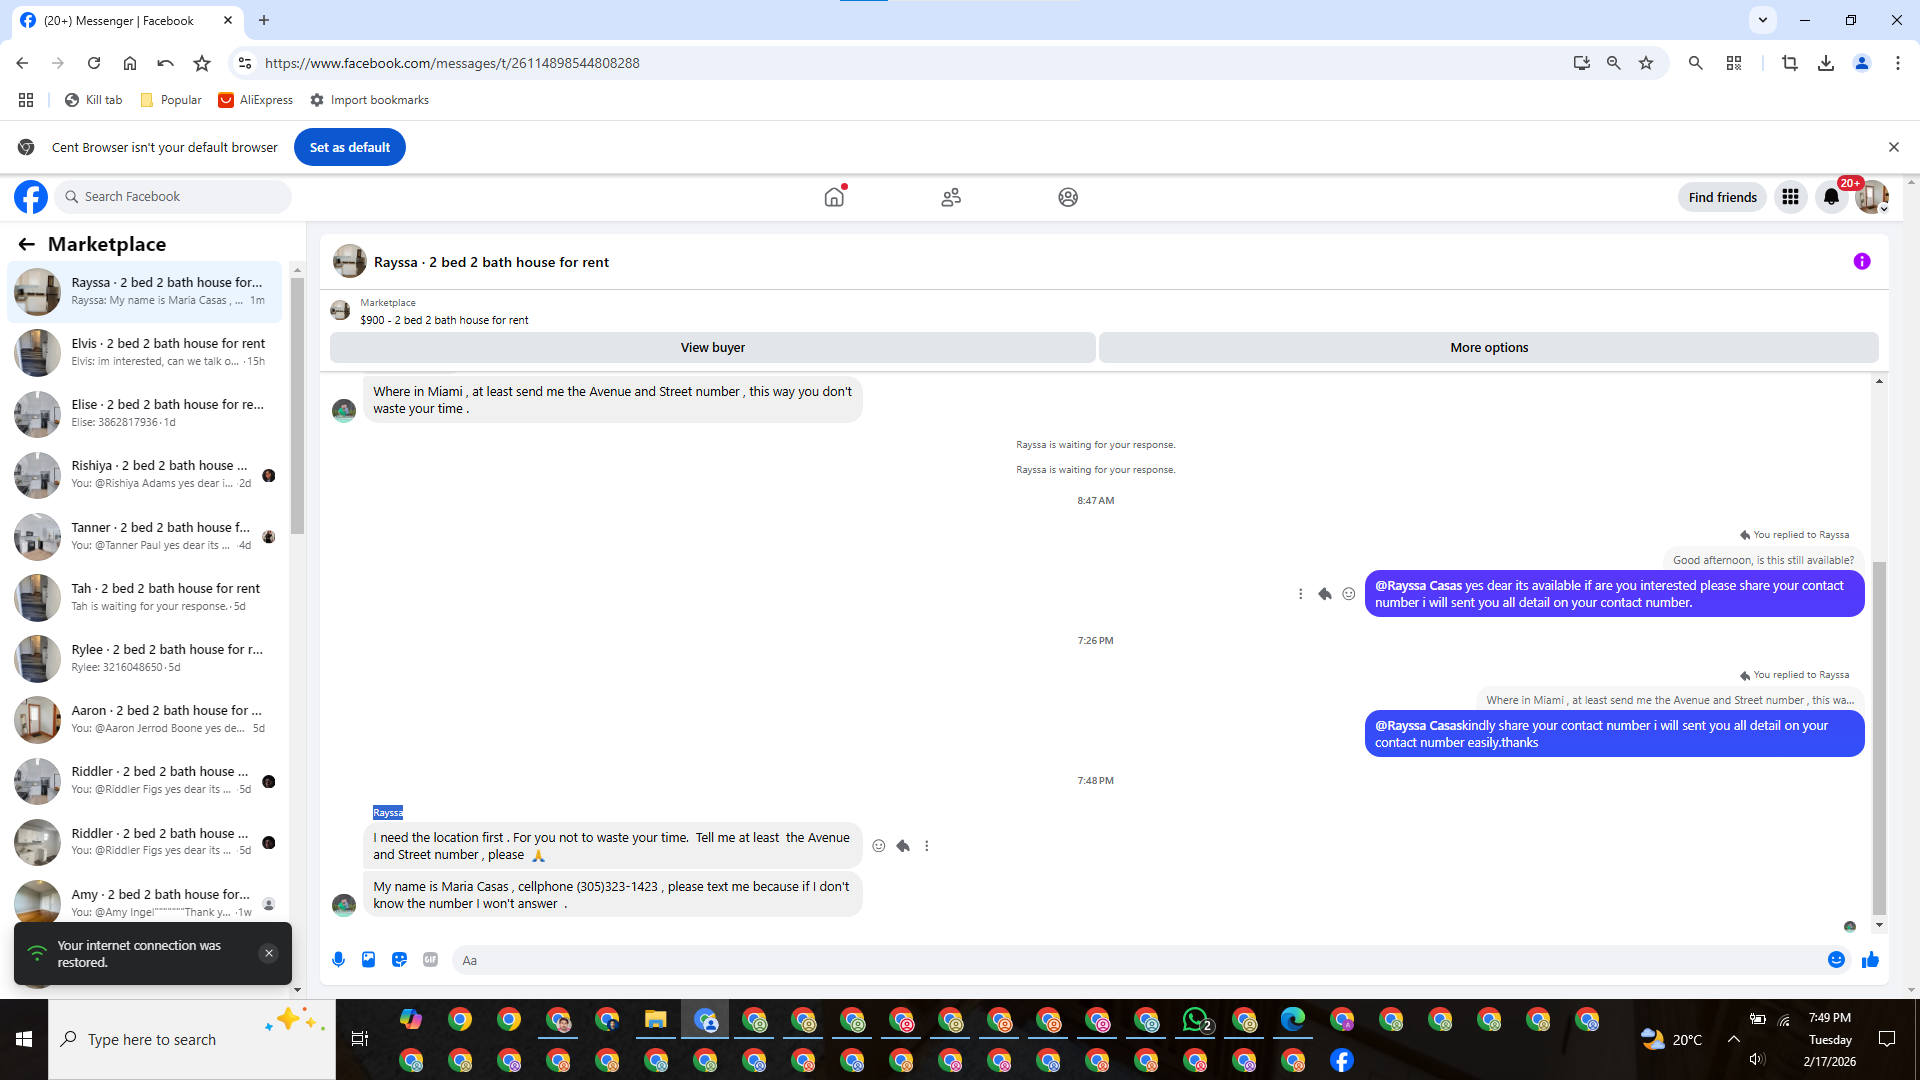This screenshot has width=1920, height=1080.
Task: Open Facebook notifications bell
Action: 1831,197
